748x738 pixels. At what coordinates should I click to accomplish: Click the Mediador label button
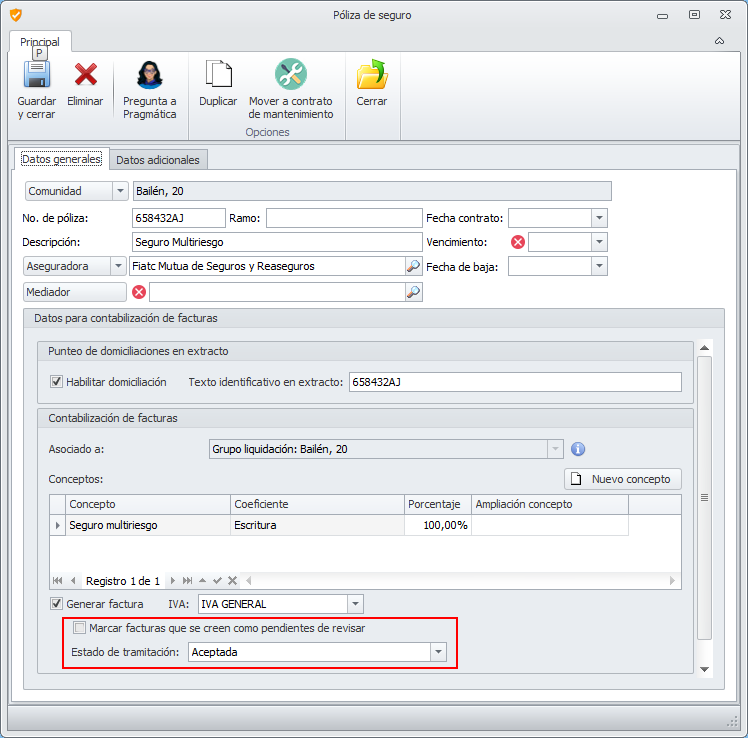[x=75, y=292]
